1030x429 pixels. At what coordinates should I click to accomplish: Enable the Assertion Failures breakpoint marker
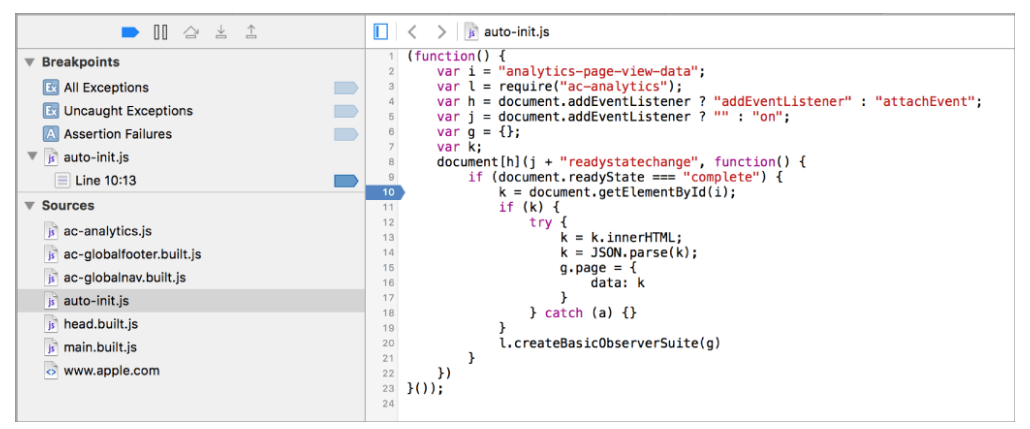(346, 134)
